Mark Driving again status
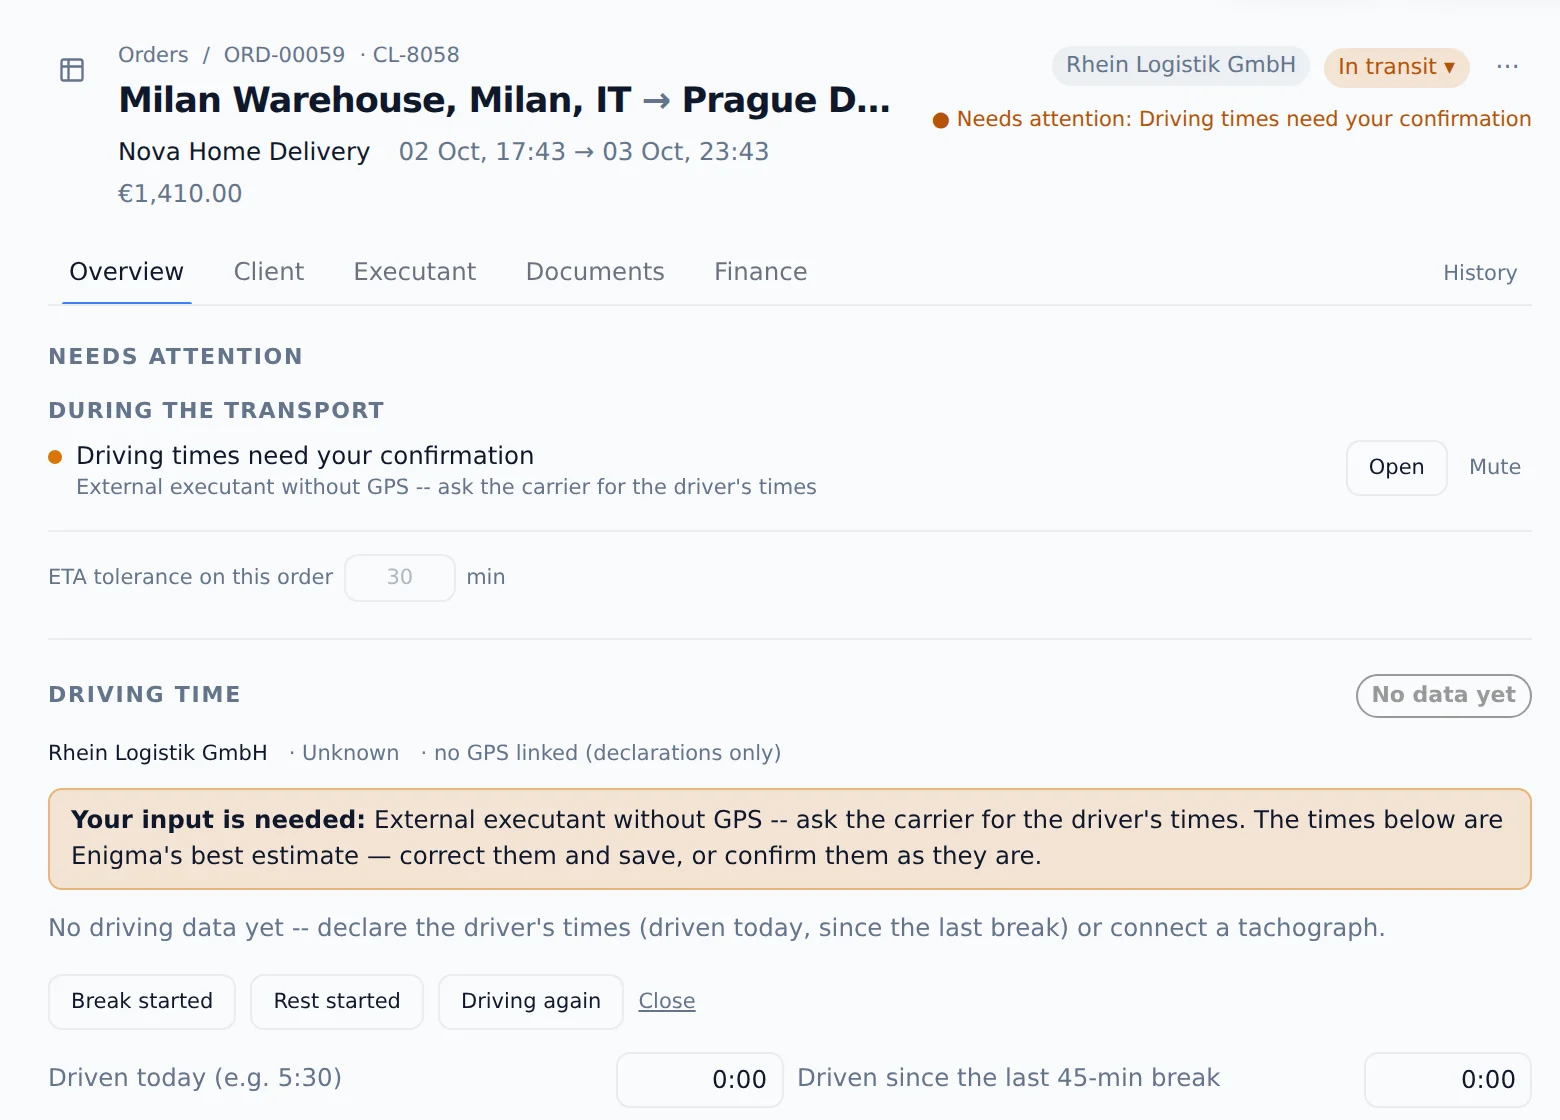Screen dimensions: 1560x1120 tap(531, 1001)
